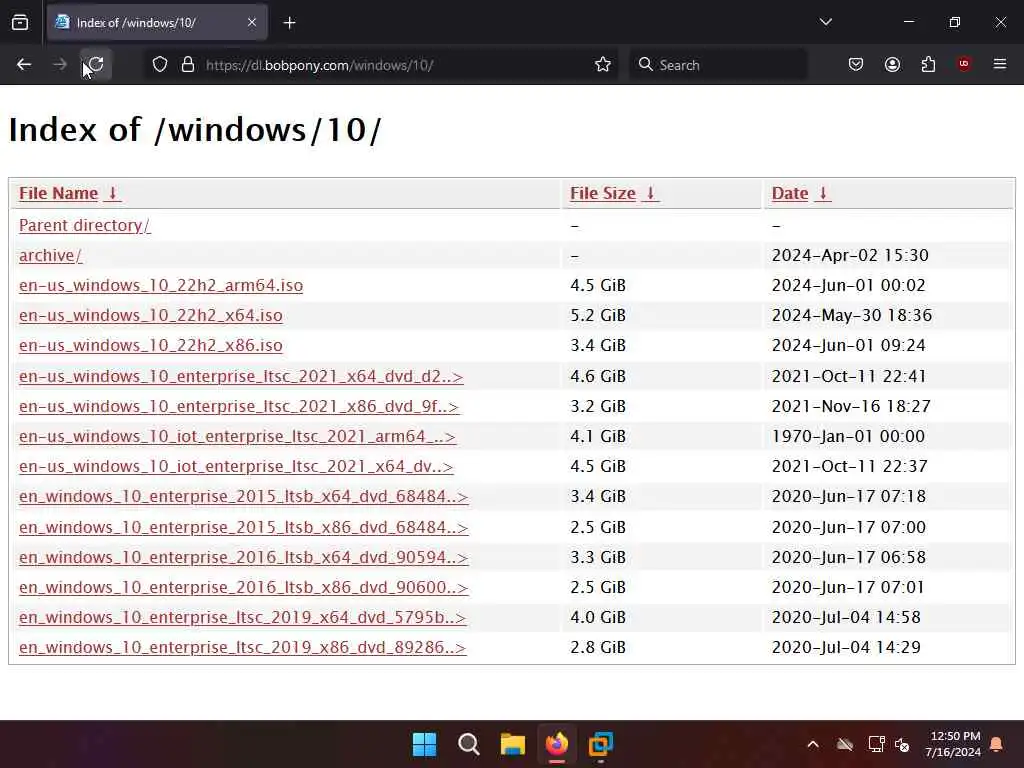Show site security lock information
This screenshot has width=1024, height=768.
click(x=188, y=65)
